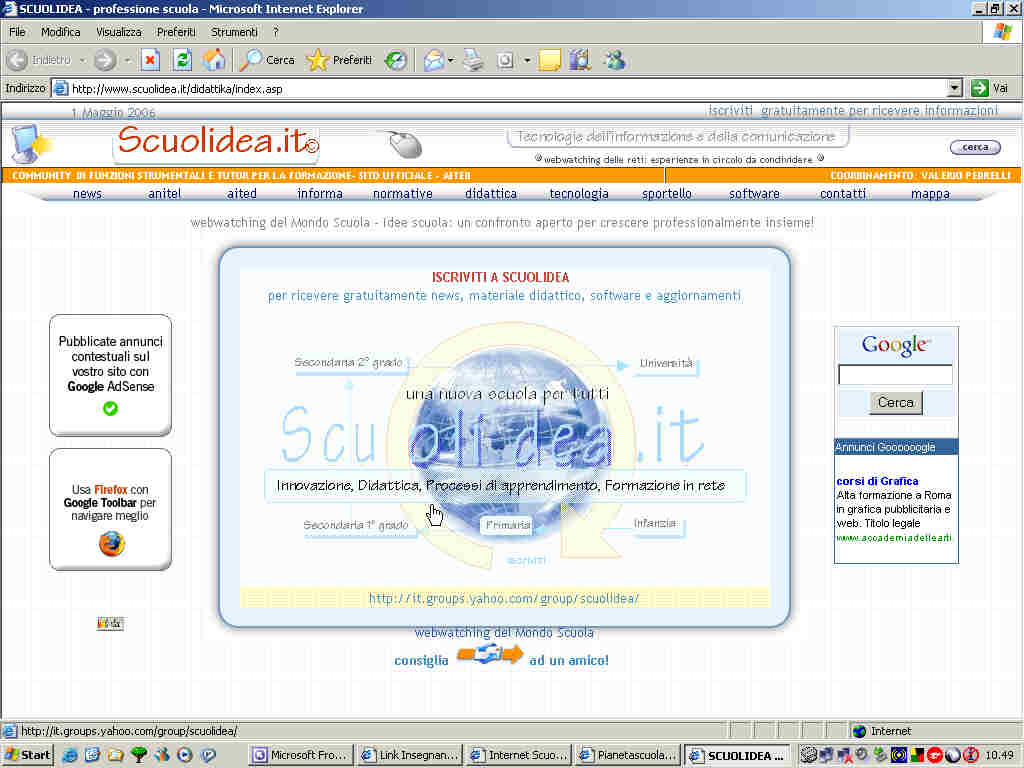Image resolution: width=1024 pixels, height=768 pixels.
Task: Click the toolbar icon right of the yellow note
Action: tap(580, 60)
